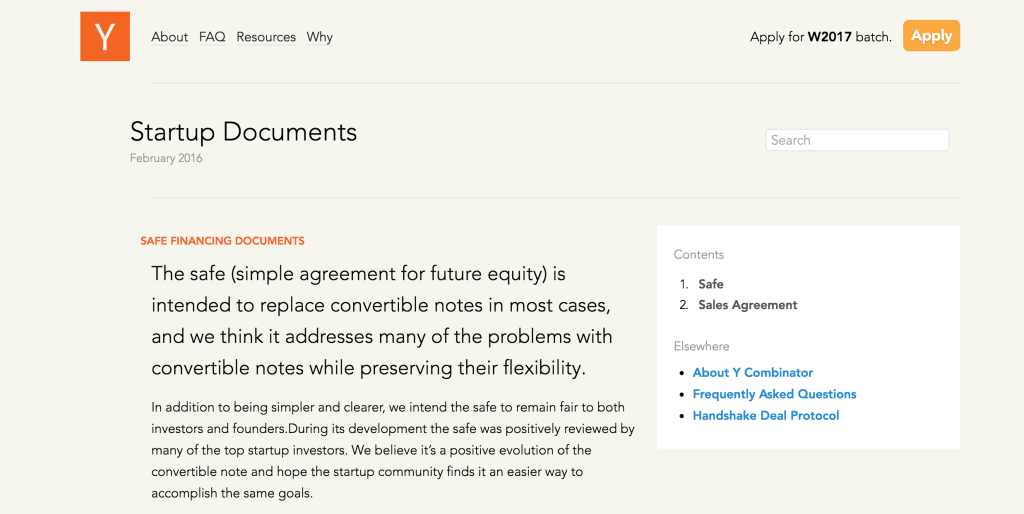Open the Handshake Deal Protocol link

tap(766, 416)
